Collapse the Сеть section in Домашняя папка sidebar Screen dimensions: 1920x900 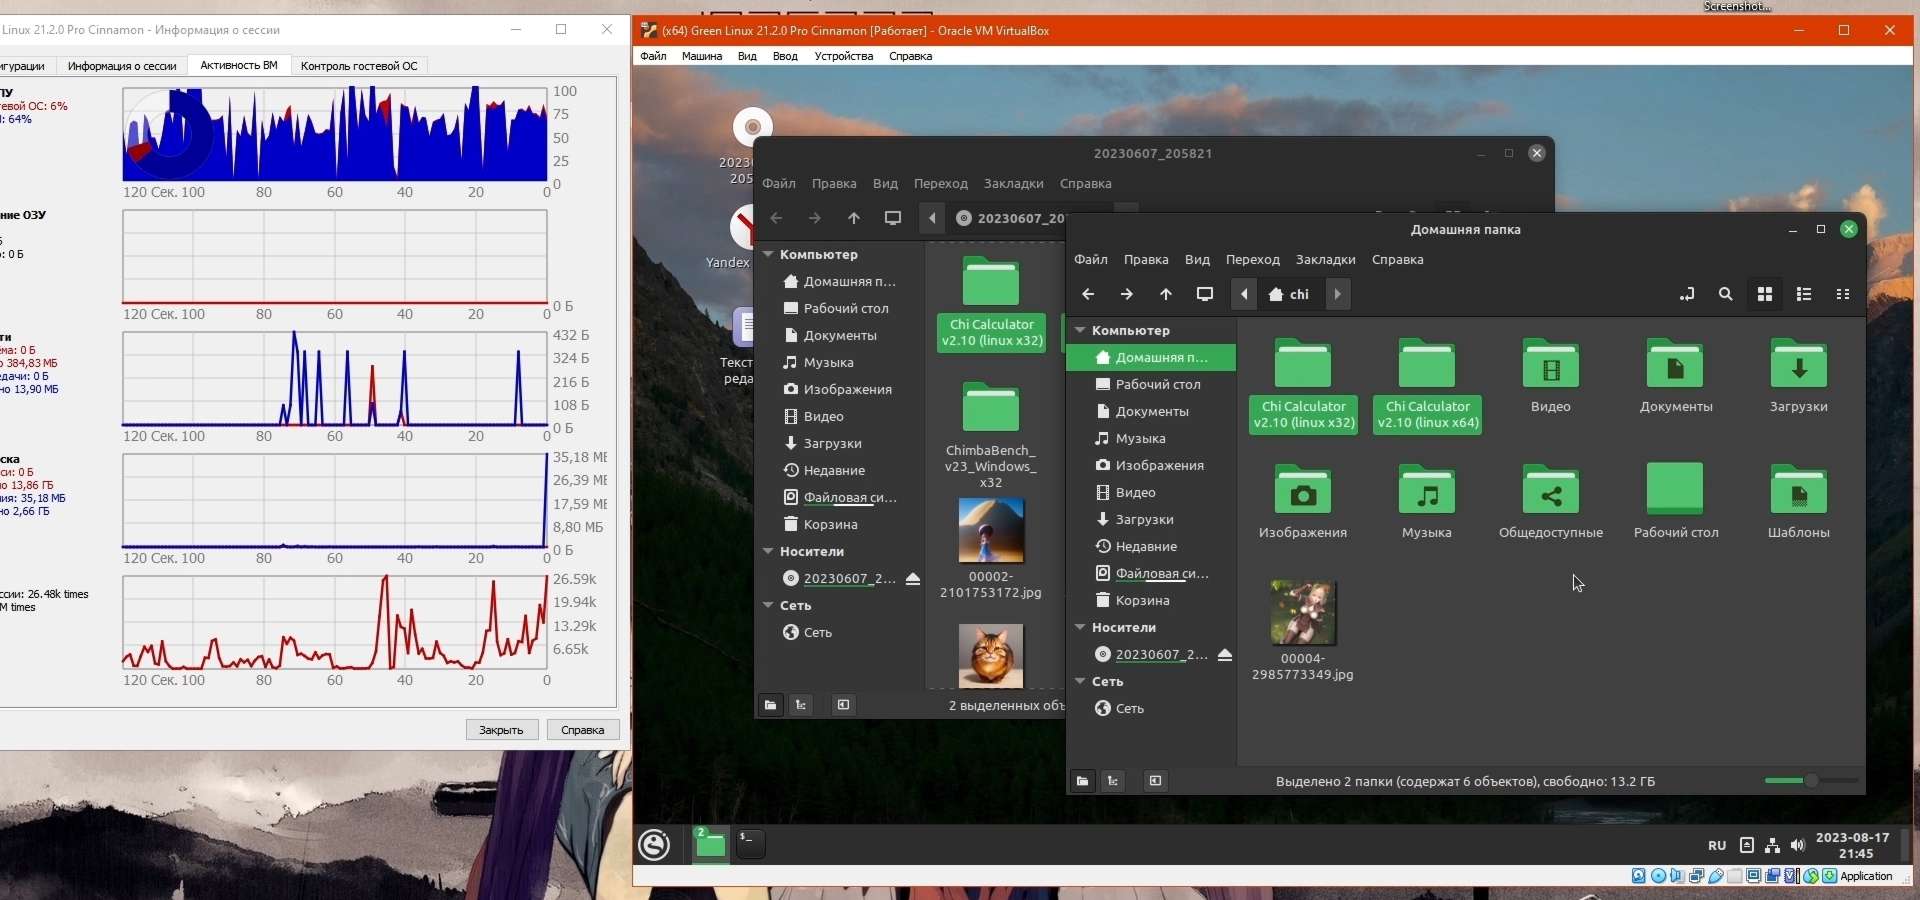(1080, 681)
